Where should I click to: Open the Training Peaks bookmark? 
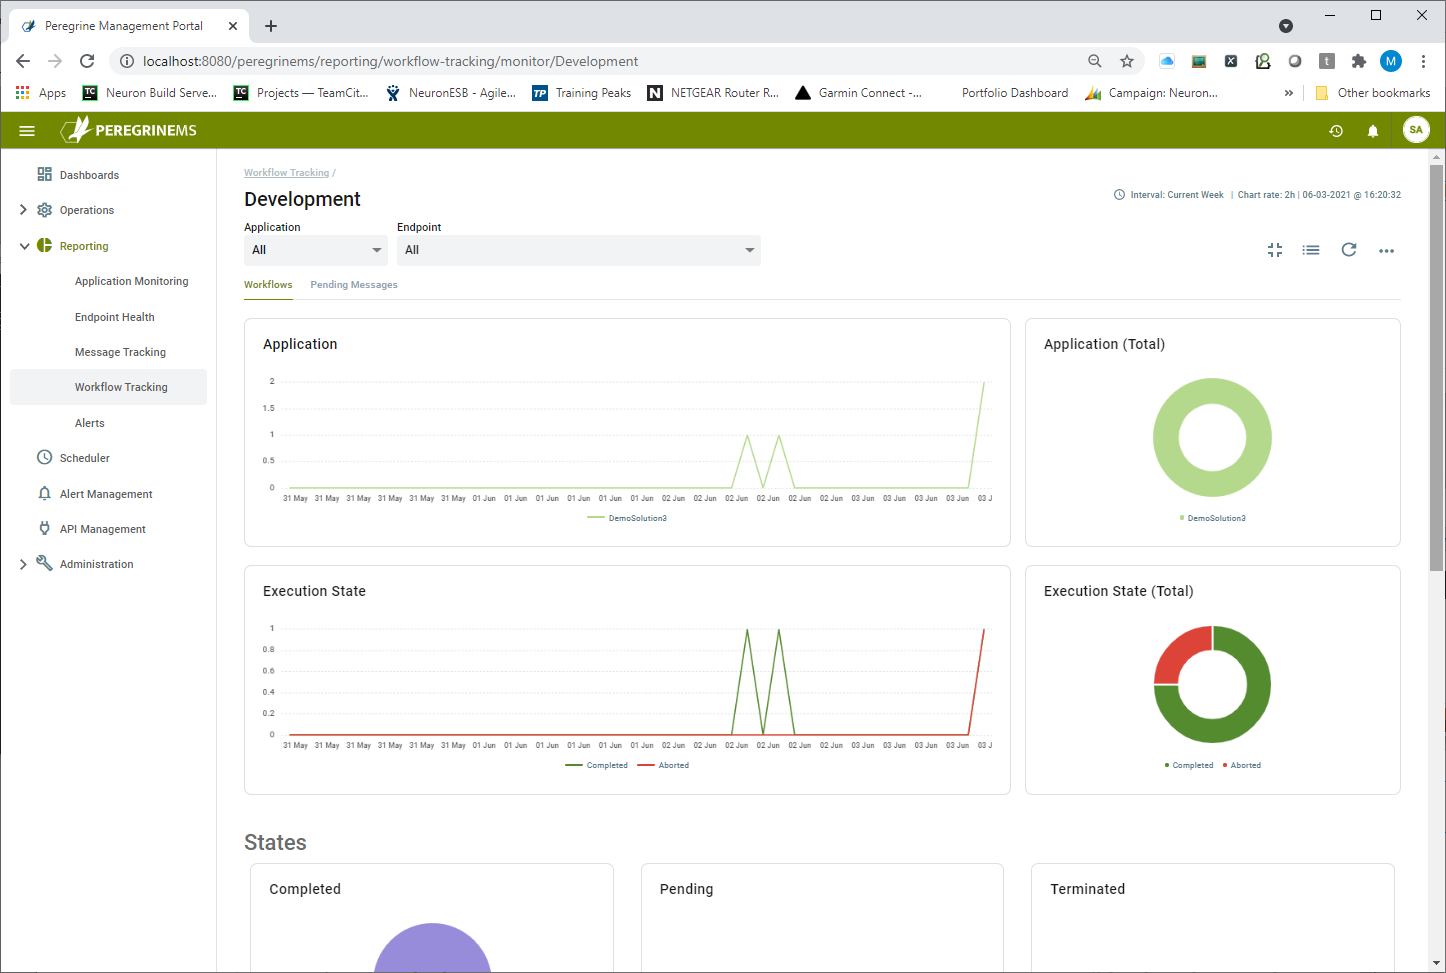[x=582, y=93]
